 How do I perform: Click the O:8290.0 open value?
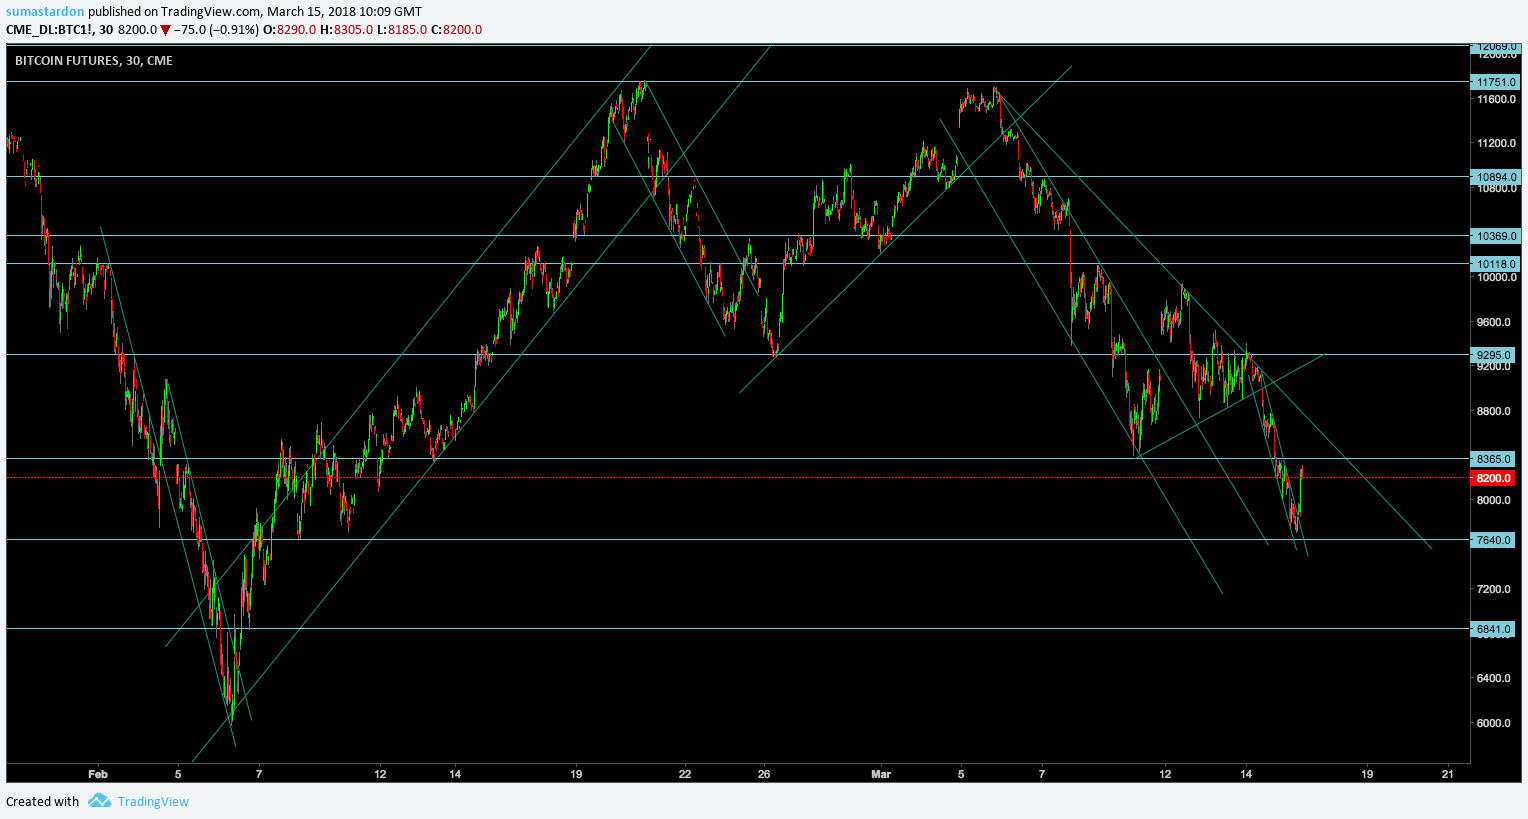289,30
